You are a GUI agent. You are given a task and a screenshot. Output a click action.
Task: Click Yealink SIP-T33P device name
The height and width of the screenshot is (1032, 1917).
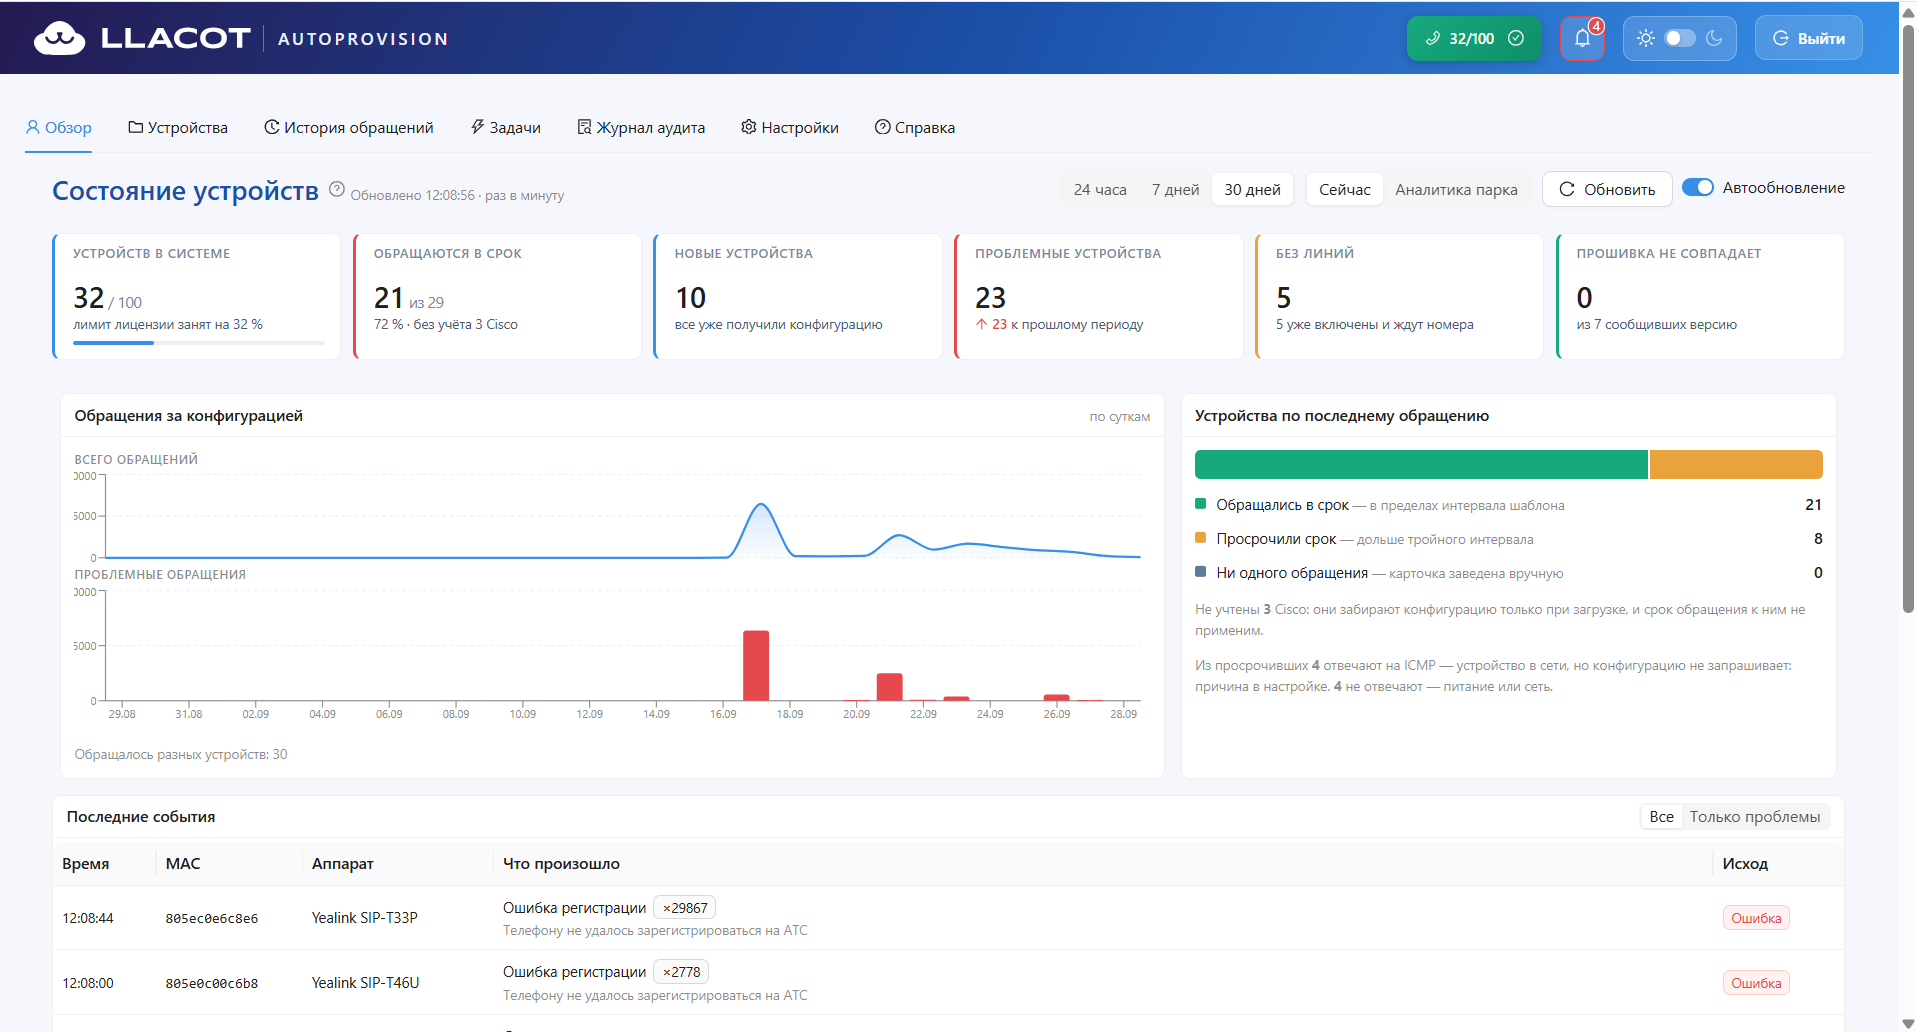pos(364,918)
